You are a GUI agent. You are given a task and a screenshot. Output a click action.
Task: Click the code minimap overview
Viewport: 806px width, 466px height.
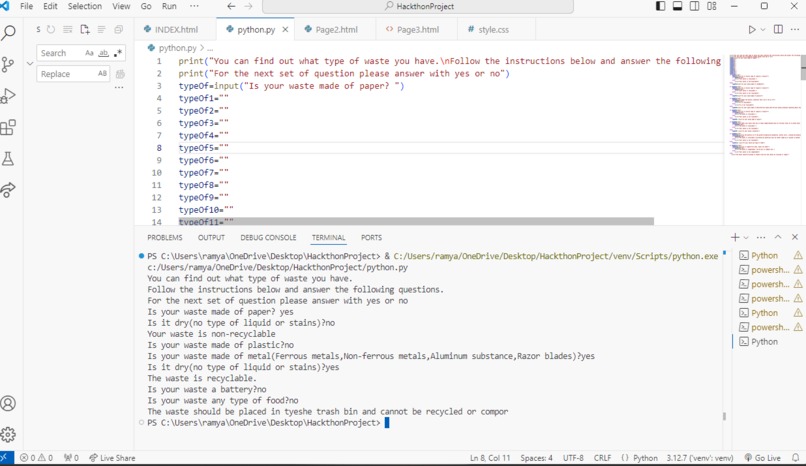coord(764,105)
